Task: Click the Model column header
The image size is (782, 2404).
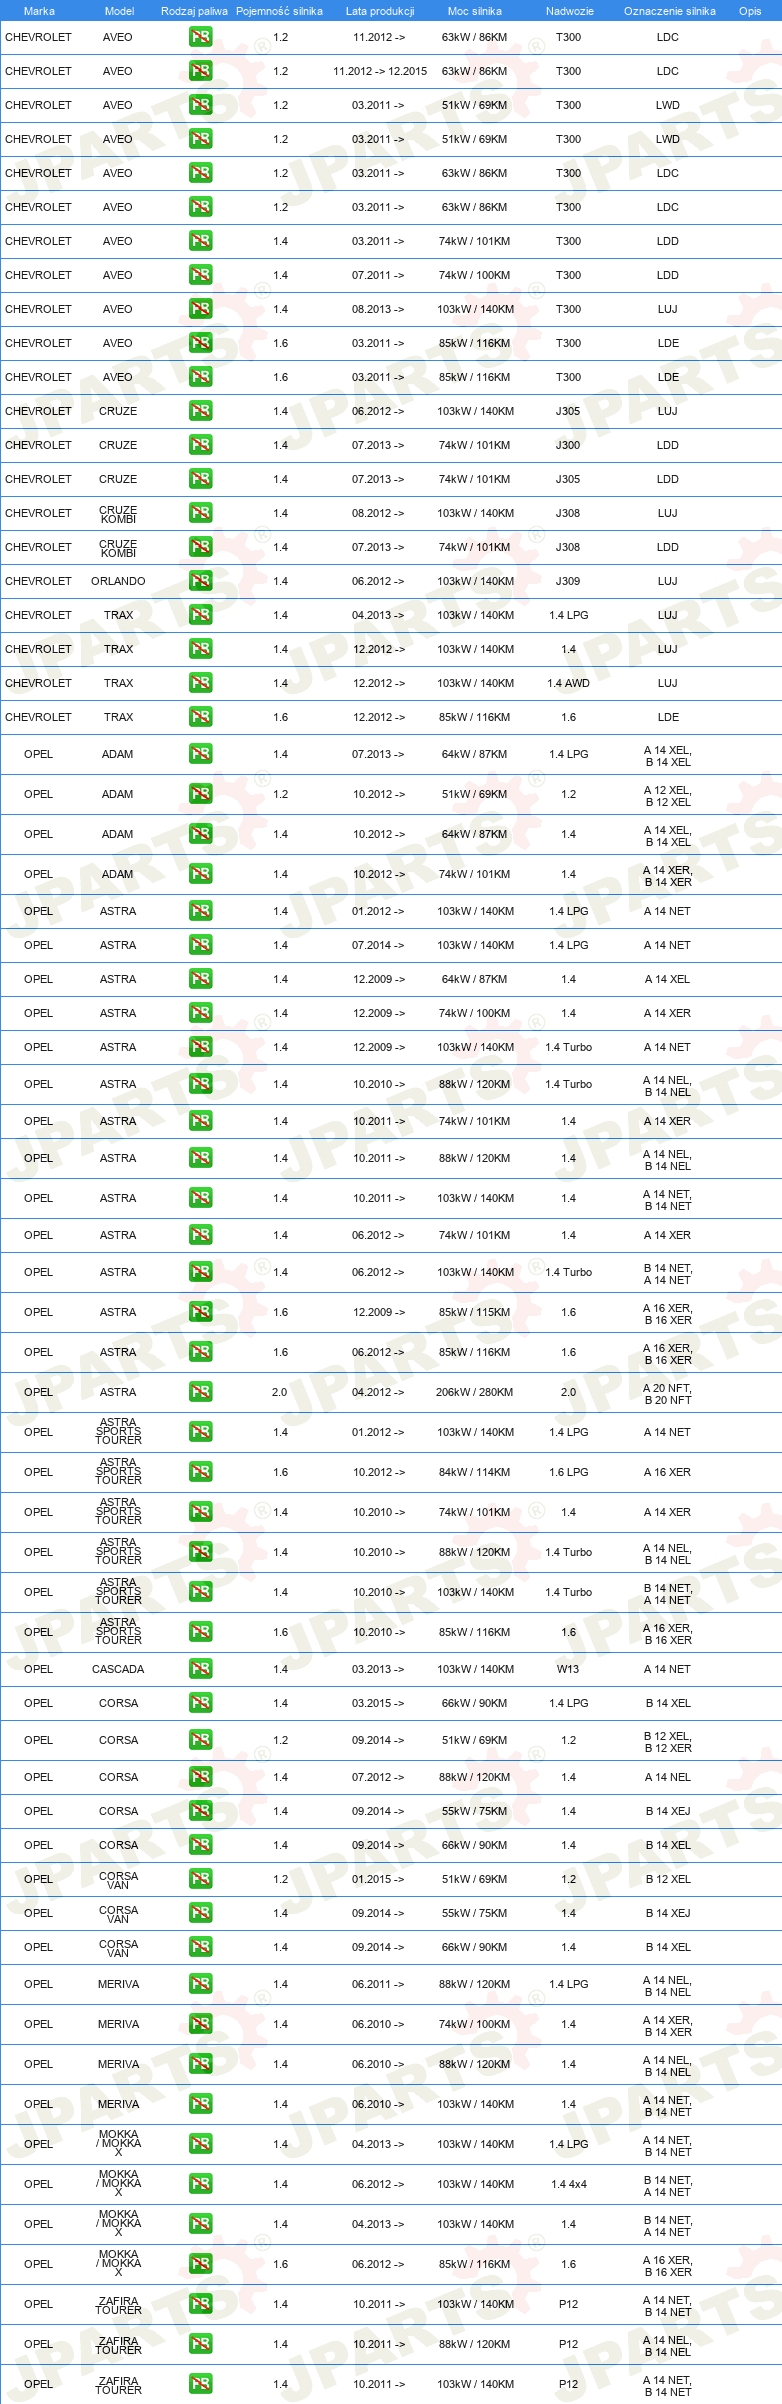Action: click(119, 11)
